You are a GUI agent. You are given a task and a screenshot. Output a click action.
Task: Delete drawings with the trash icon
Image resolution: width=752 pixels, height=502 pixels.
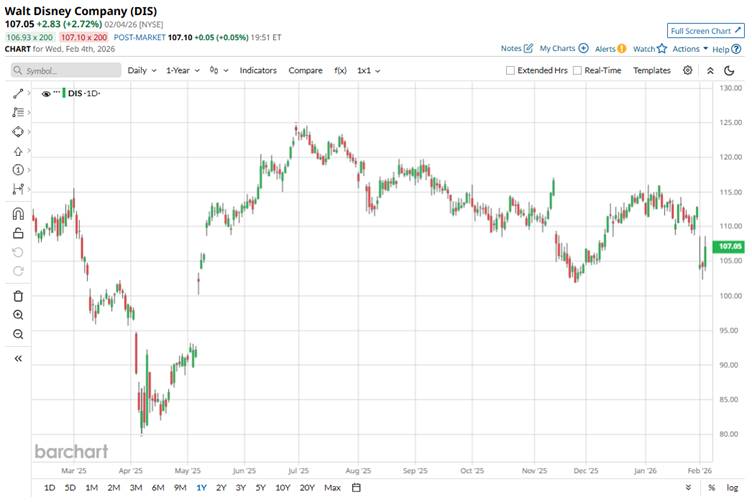(x=18, y=296)
